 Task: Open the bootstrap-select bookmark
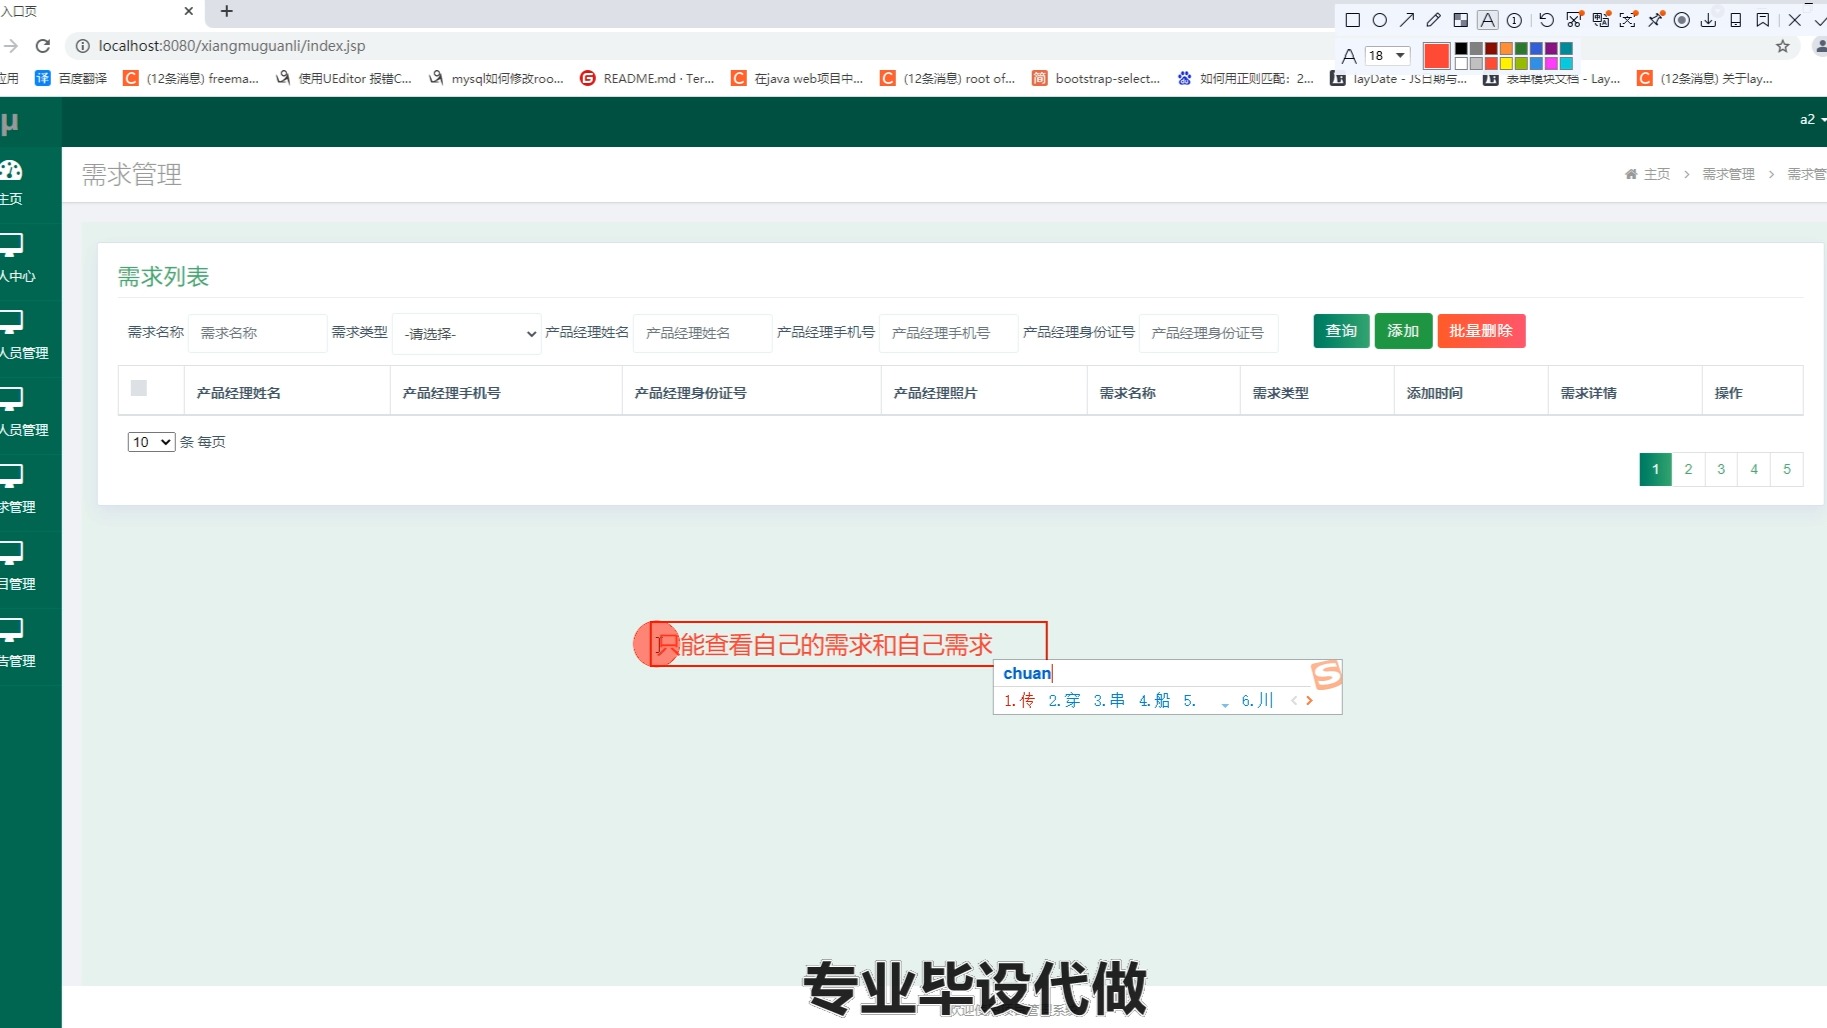tap(1096, 78)
